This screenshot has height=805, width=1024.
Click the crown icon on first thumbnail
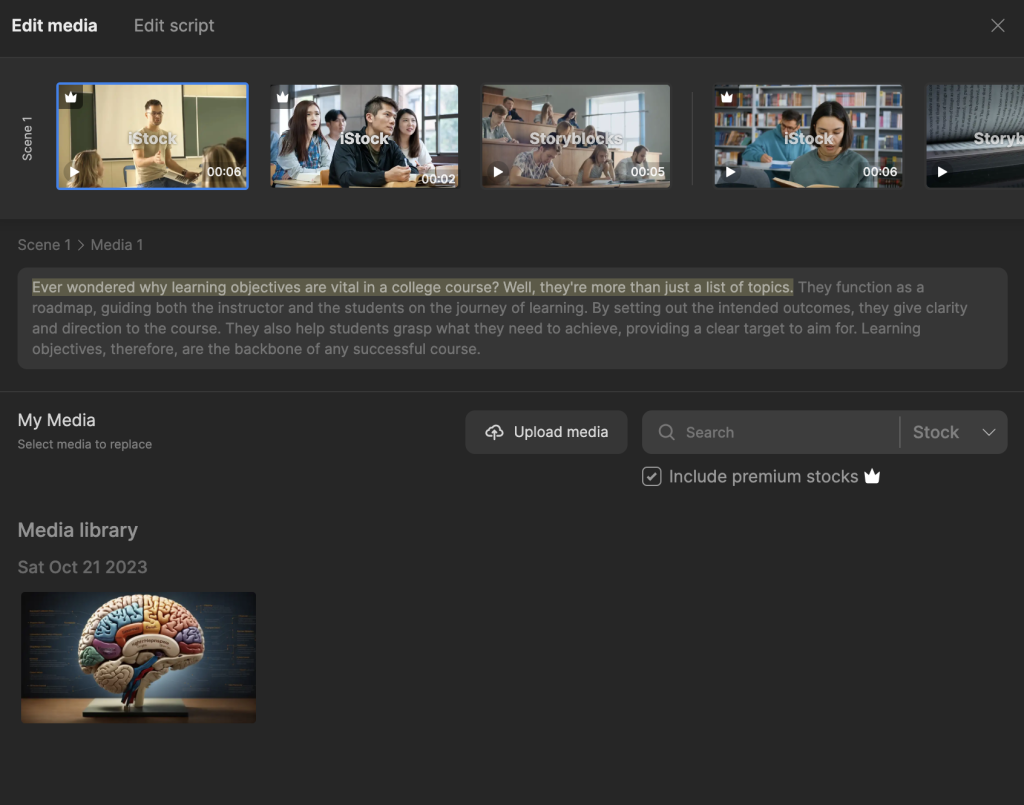pos(71,98)
